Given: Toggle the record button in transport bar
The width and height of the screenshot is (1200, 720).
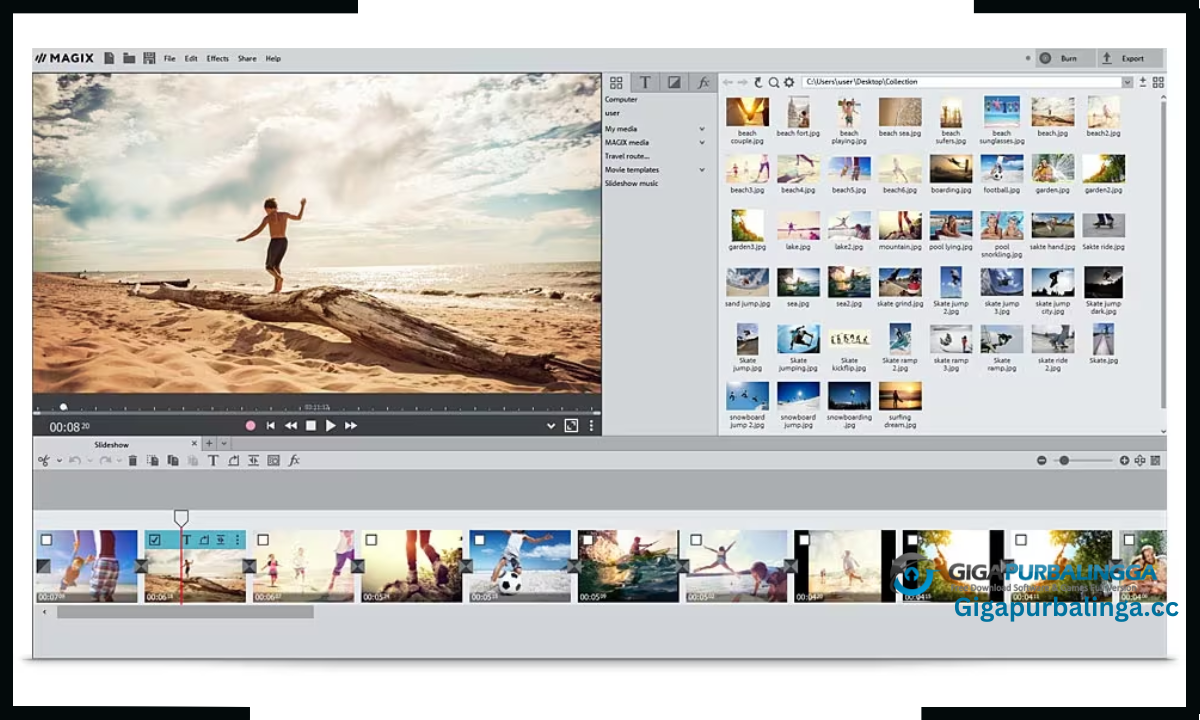Looking at the screenshot, I should [250, 425].
